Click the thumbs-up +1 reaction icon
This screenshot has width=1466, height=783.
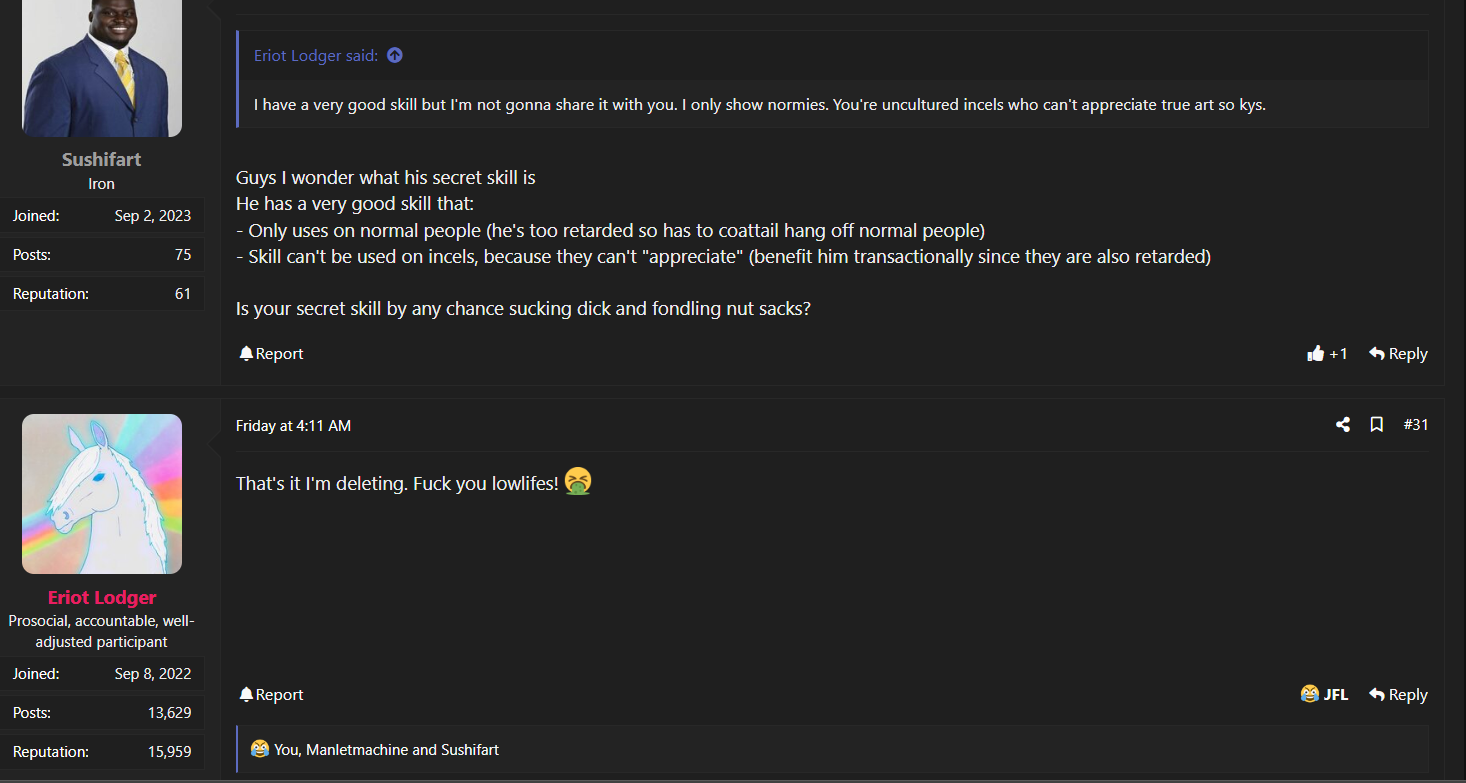[x=1316, y=354]
